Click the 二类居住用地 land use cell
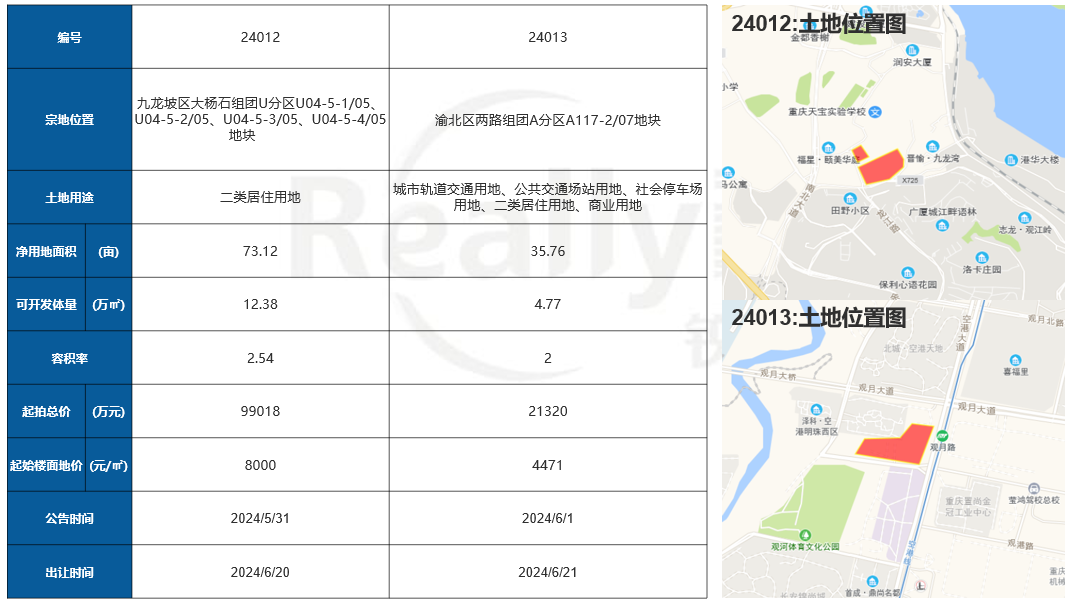 tap(260, 197)
